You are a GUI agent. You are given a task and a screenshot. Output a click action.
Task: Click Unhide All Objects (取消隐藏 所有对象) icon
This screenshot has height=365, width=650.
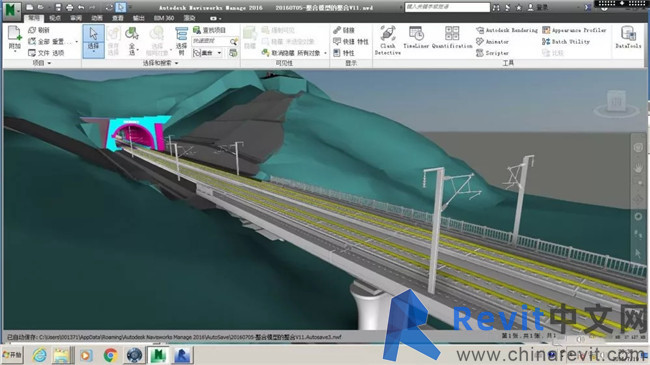[x=265, y=53]
